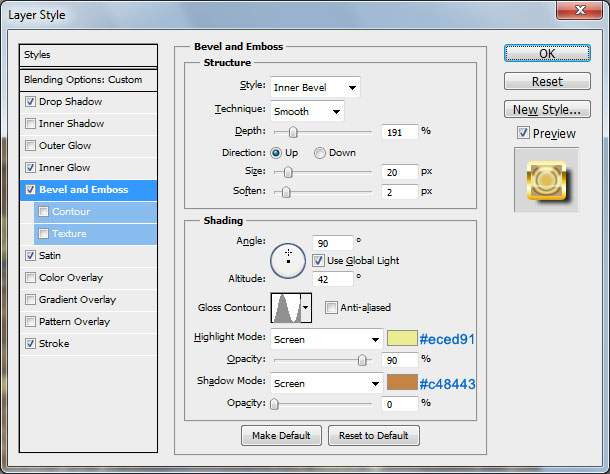The image size is (610, 474).
Task: Toggle the Stroke checkbox
Action: pyautogui.click(x=30, y=344)
